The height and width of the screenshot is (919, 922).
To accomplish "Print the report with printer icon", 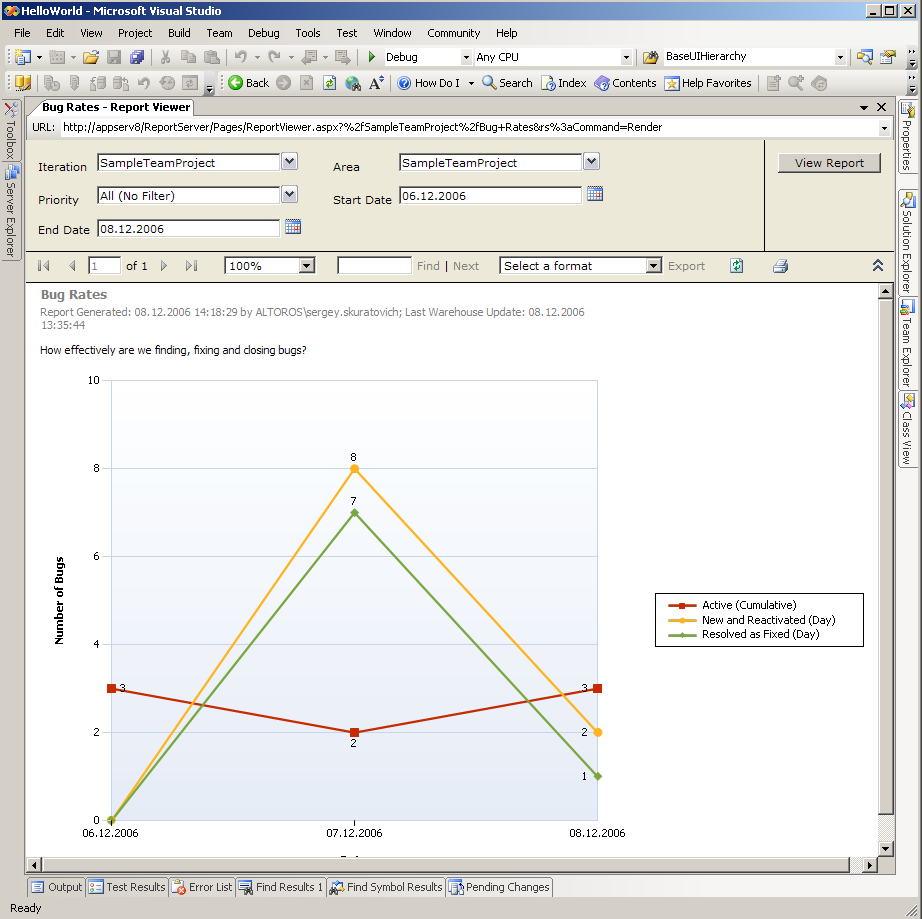I will click(x=780, y=266).
